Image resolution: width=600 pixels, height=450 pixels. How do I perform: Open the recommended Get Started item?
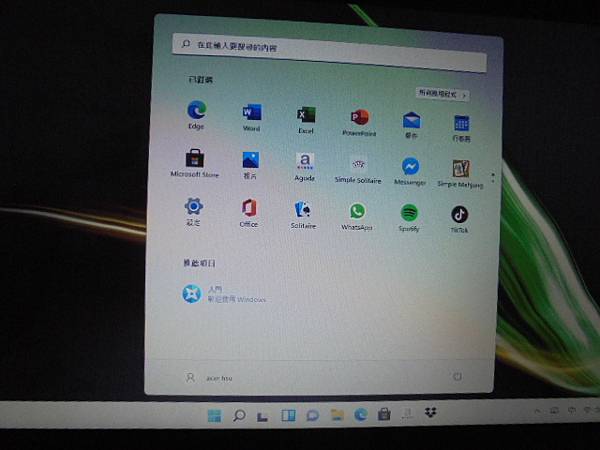click(224, 294)
